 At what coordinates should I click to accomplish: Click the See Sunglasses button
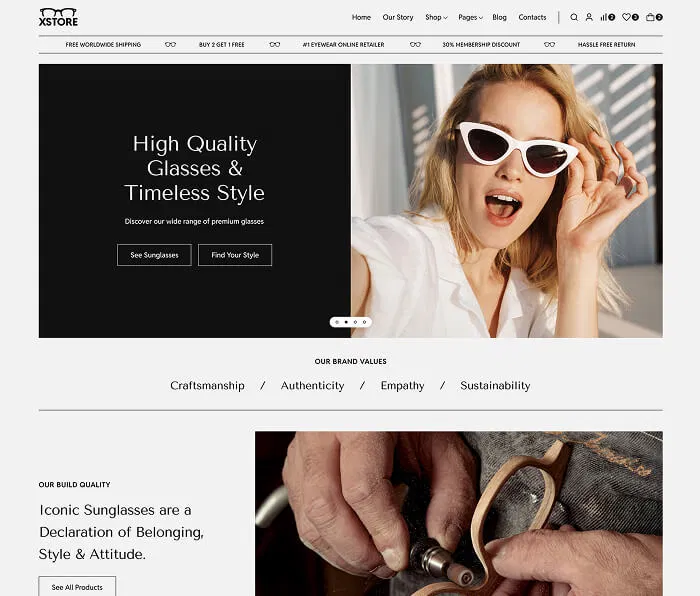point(154,255)
